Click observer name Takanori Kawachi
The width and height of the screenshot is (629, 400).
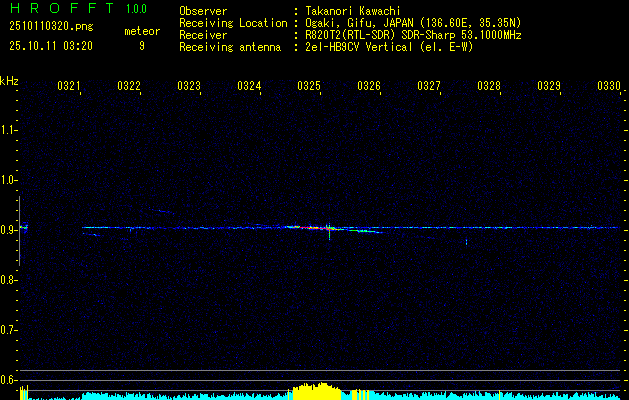pyautogui.click(x=353, y=11)
